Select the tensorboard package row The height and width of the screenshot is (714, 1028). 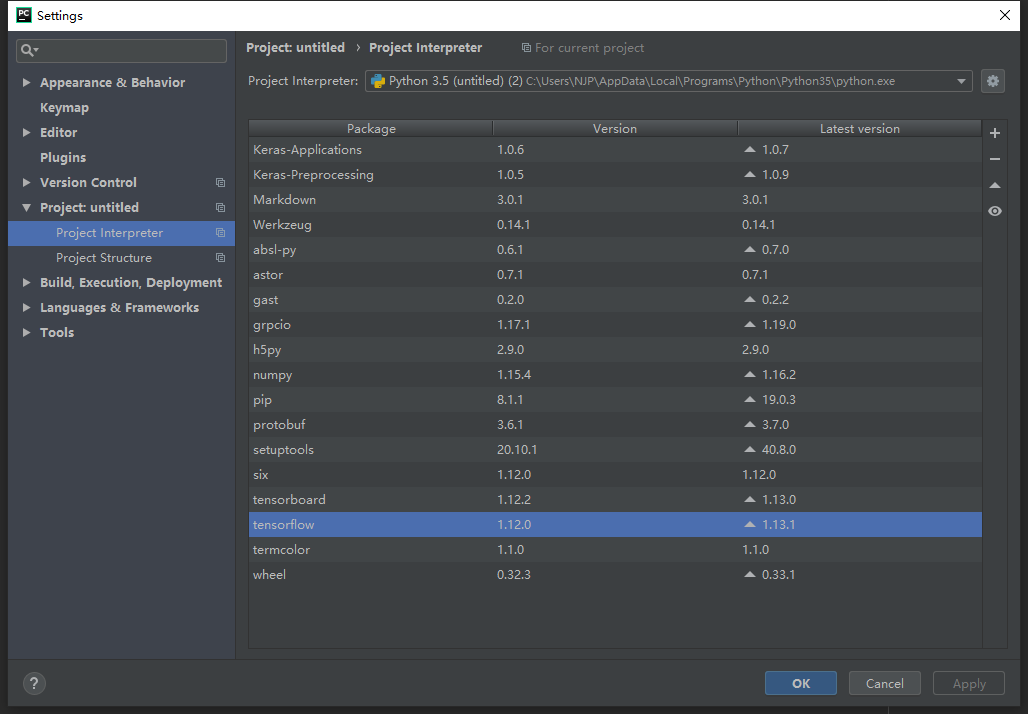pos(615,500)
